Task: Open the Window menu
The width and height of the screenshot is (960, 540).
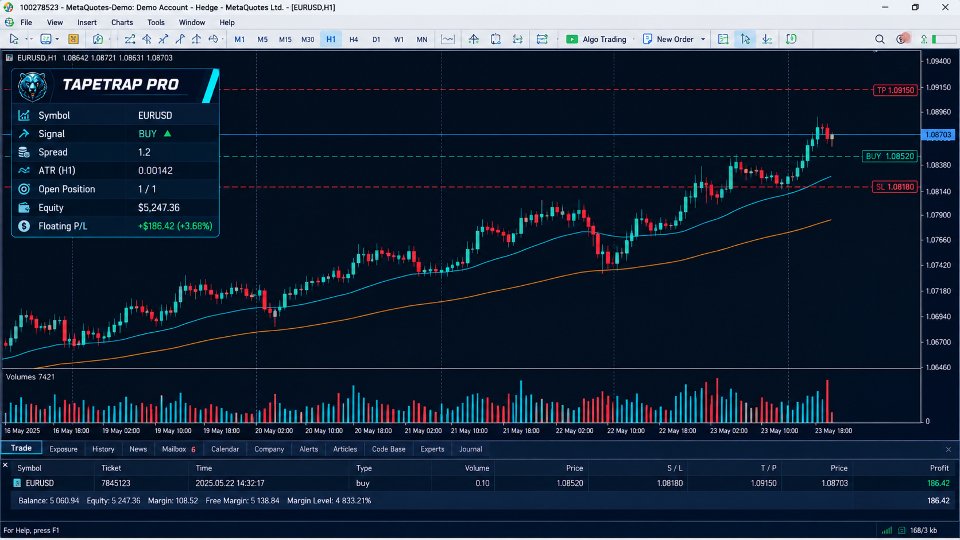Action: pyautogui.click(x=192, y=22)
